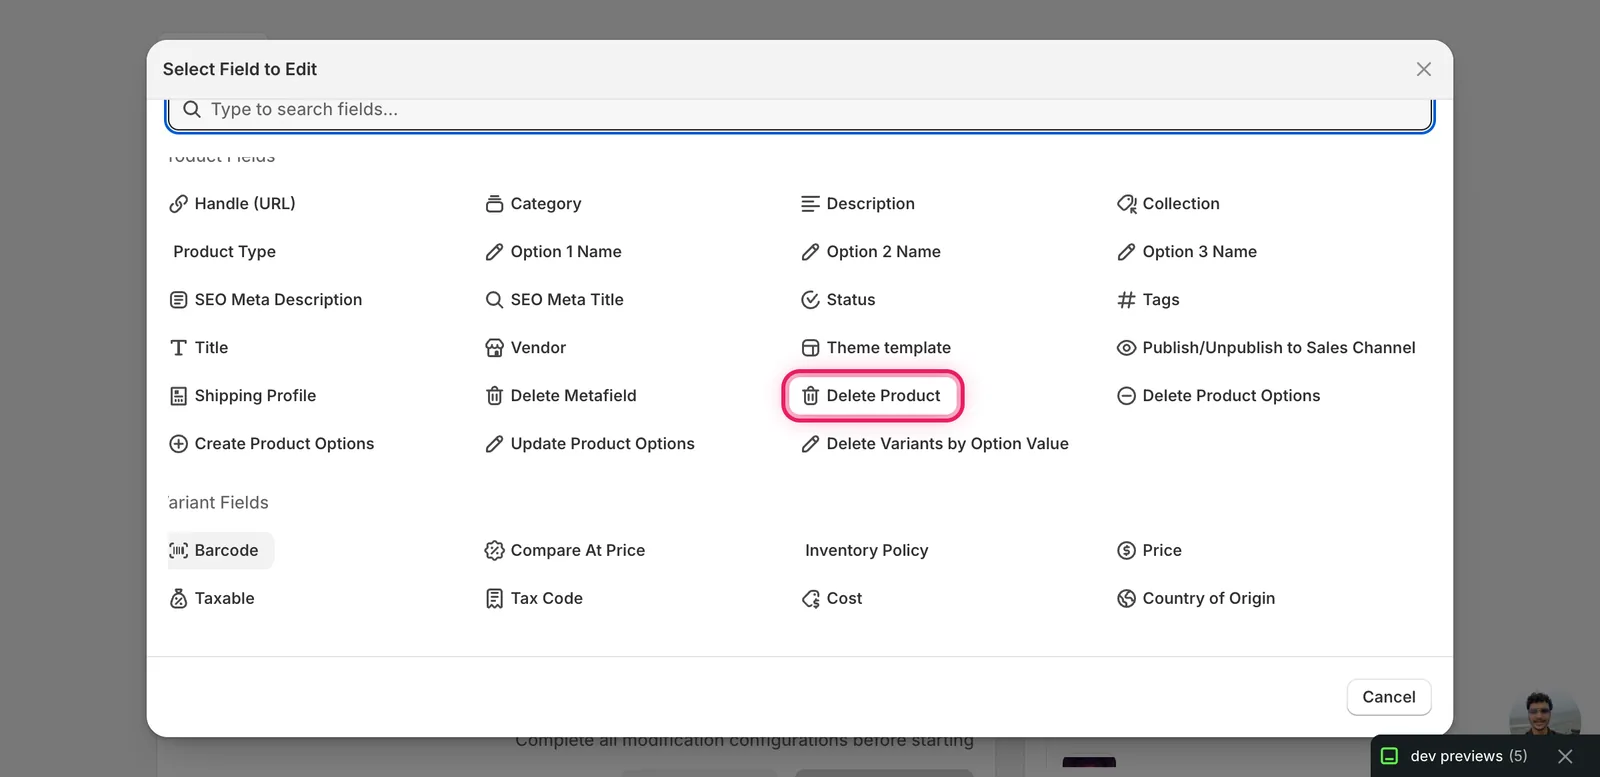Click the Category stack icon
Screen dimensions: 1600x777
click(x=494, y=204)
